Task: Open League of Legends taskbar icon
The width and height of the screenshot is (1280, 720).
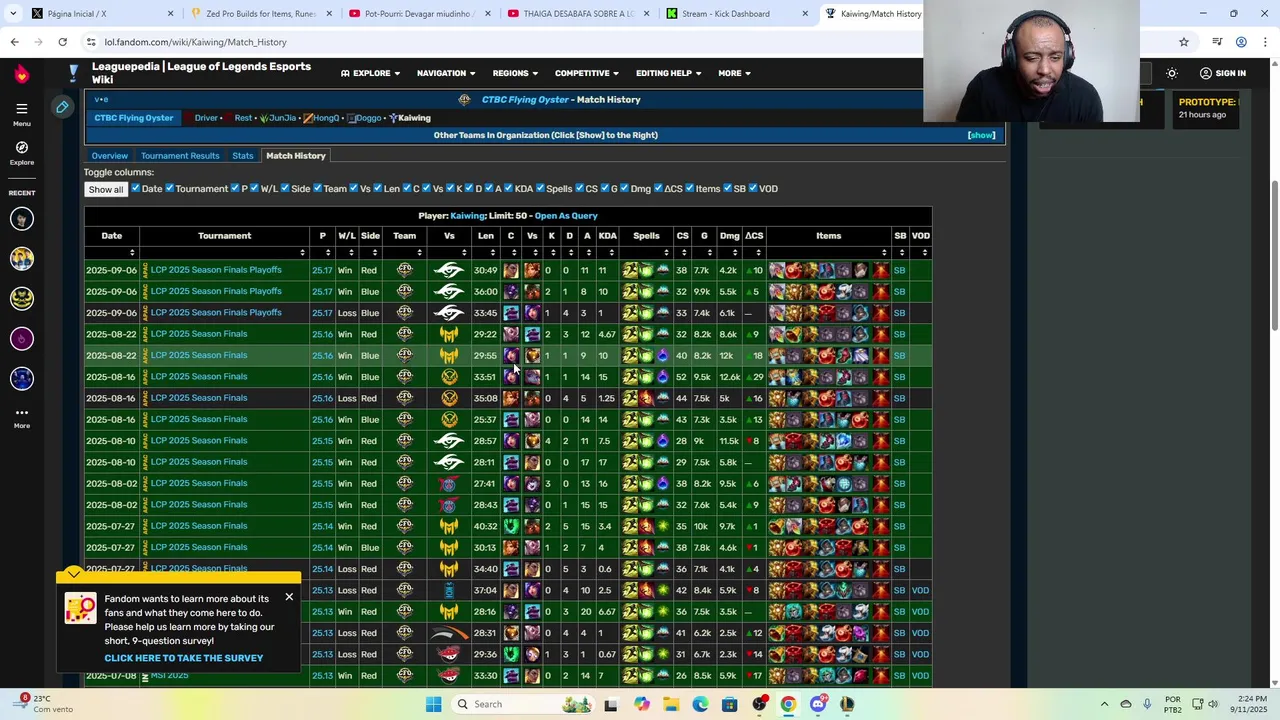Action: (x=847, y=704)
